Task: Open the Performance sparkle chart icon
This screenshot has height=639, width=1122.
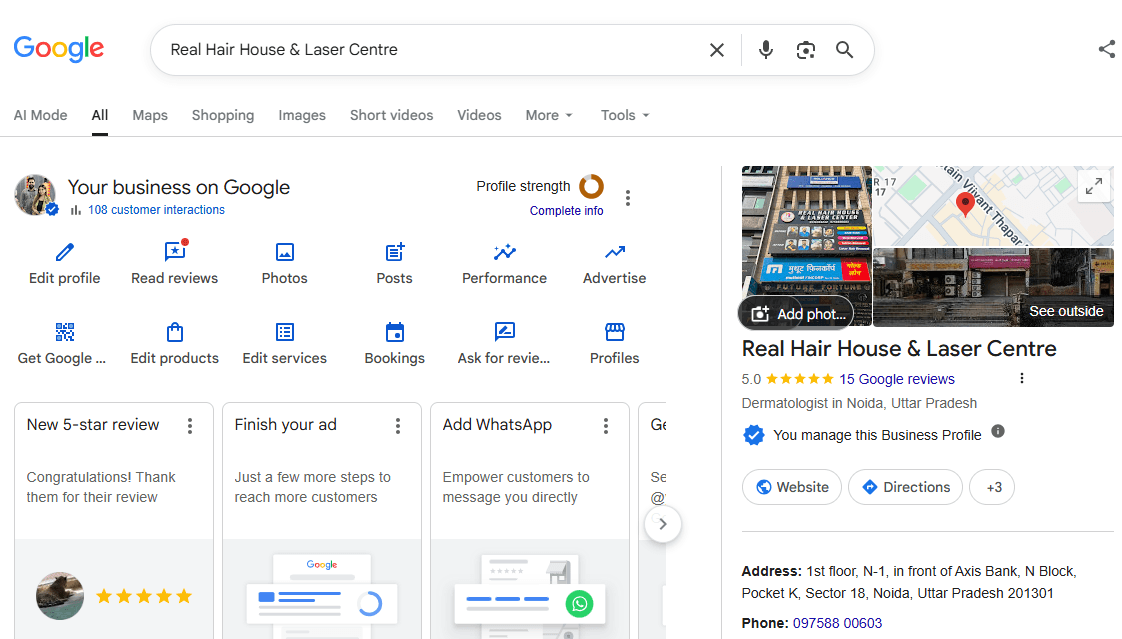Action: pos(504,252)
